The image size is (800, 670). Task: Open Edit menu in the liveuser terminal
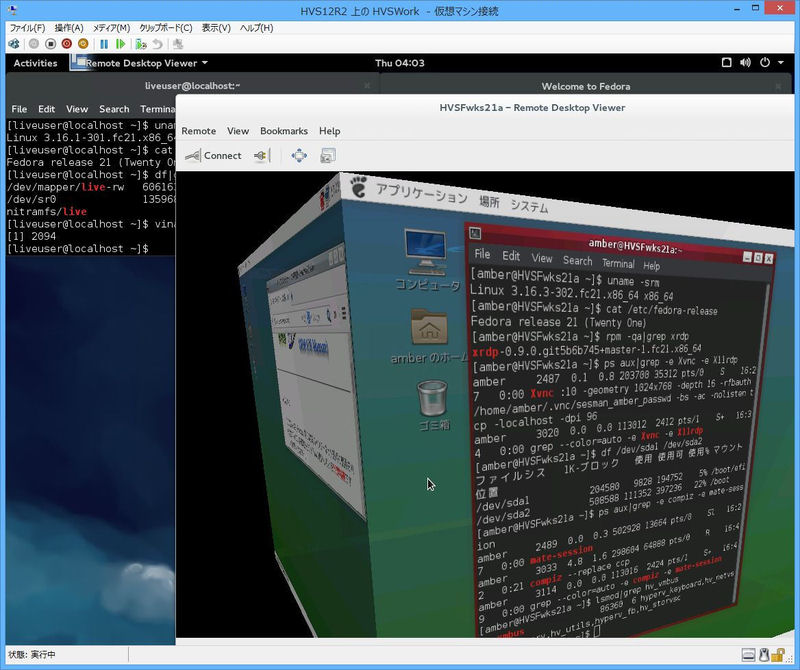click(x=46, y=109)
